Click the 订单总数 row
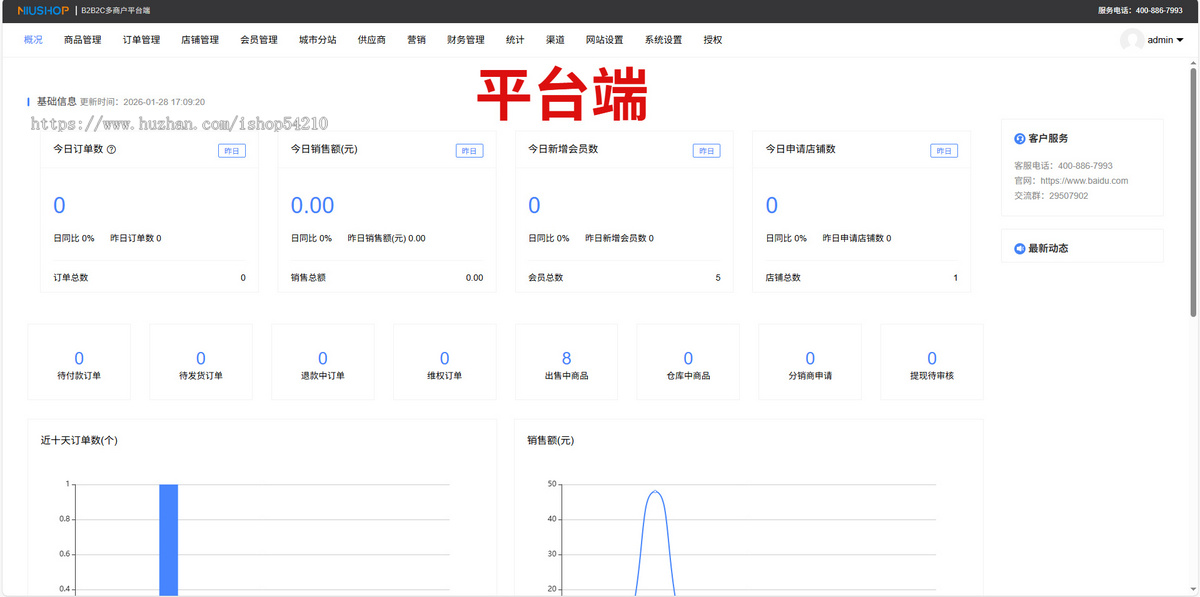This screenshot has width=1200, height=597. pos(149,277)
